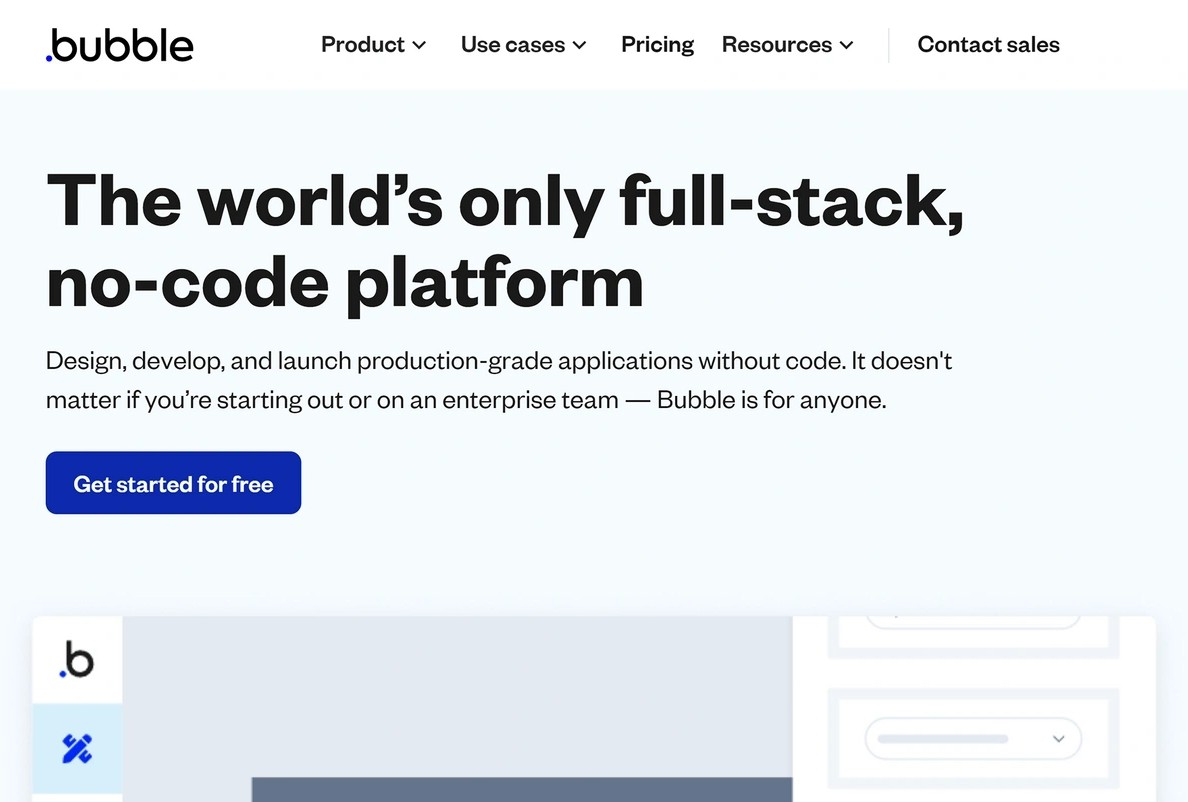The width and height of the screenshot is (1188, 802).
Task: Click the paragraph starting 'Design, develop, and launch'
Action: pos(499,380)
